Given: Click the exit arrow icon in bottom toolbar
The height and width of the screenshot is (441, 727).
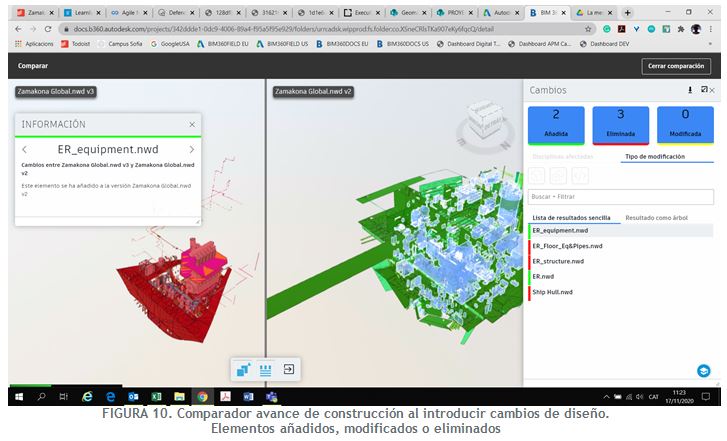Looking at the screenshot, I should (x=288, y=369).
